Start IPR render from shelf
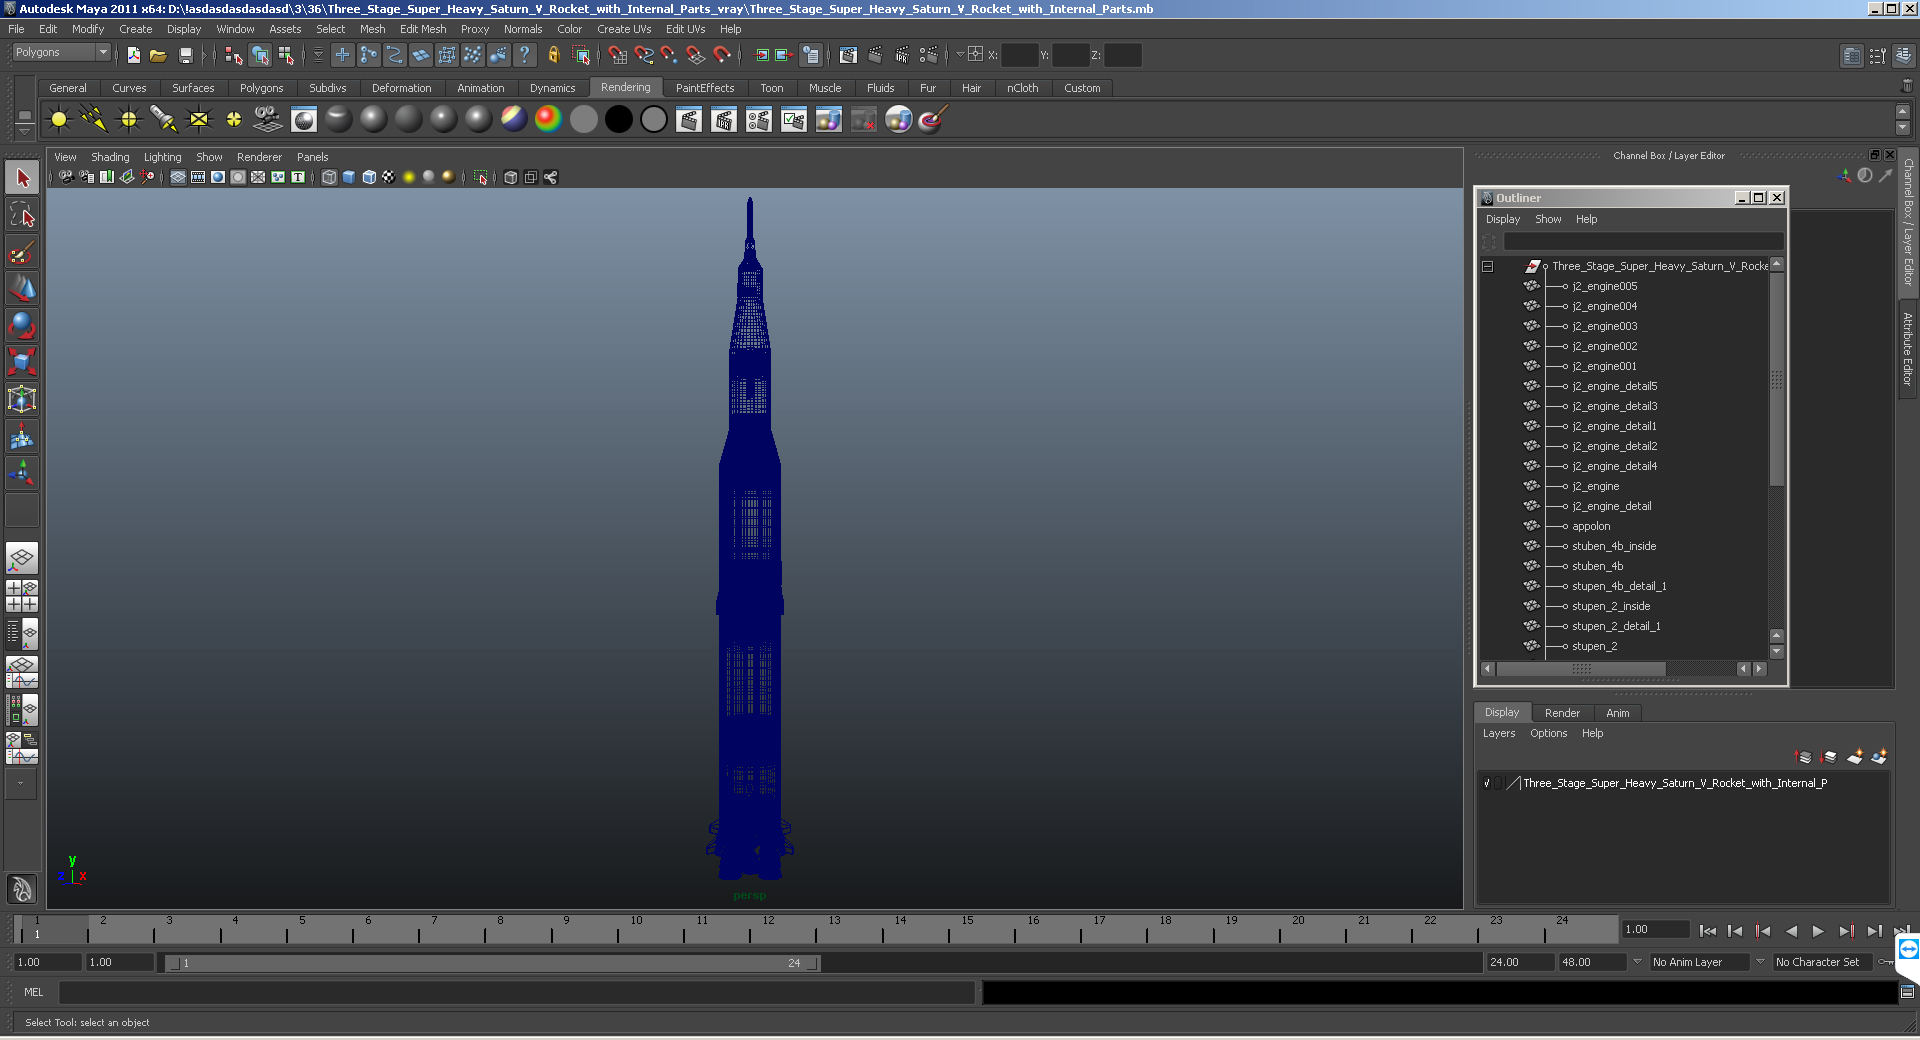Screen dimensions: 1920x1040 [x=724, y=120]
